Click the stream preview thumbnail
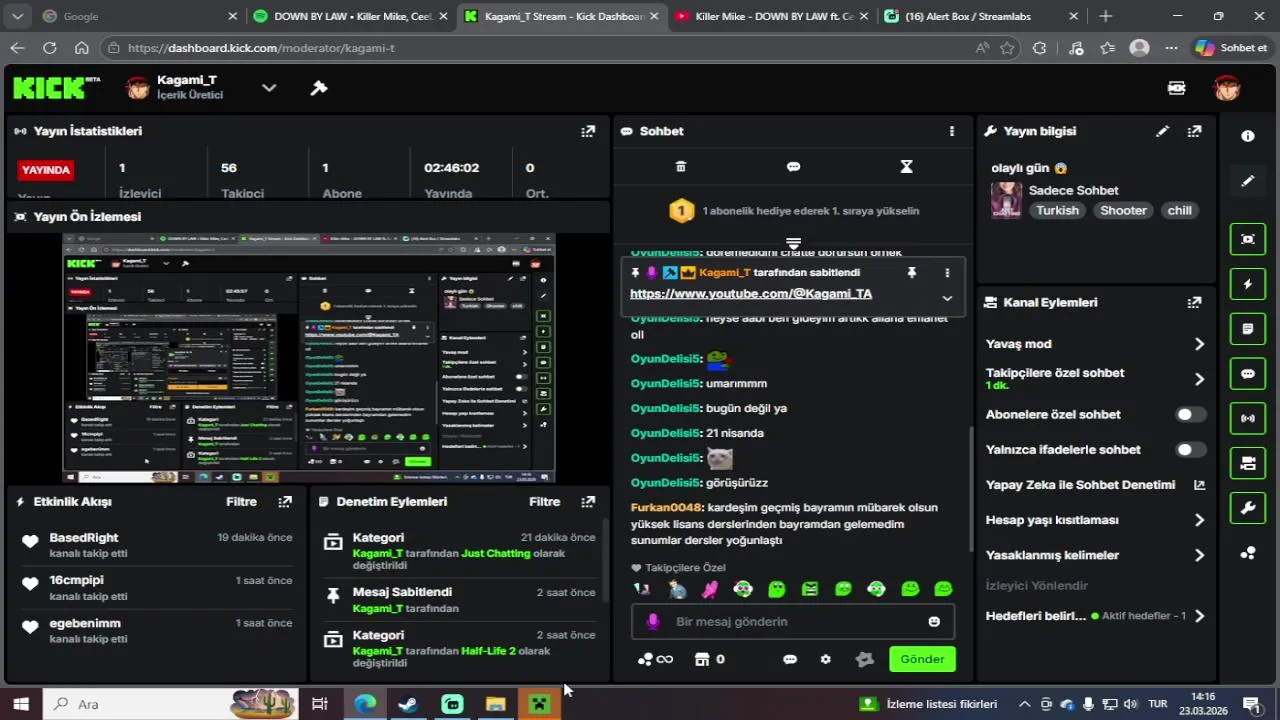 tap(309, 358)
